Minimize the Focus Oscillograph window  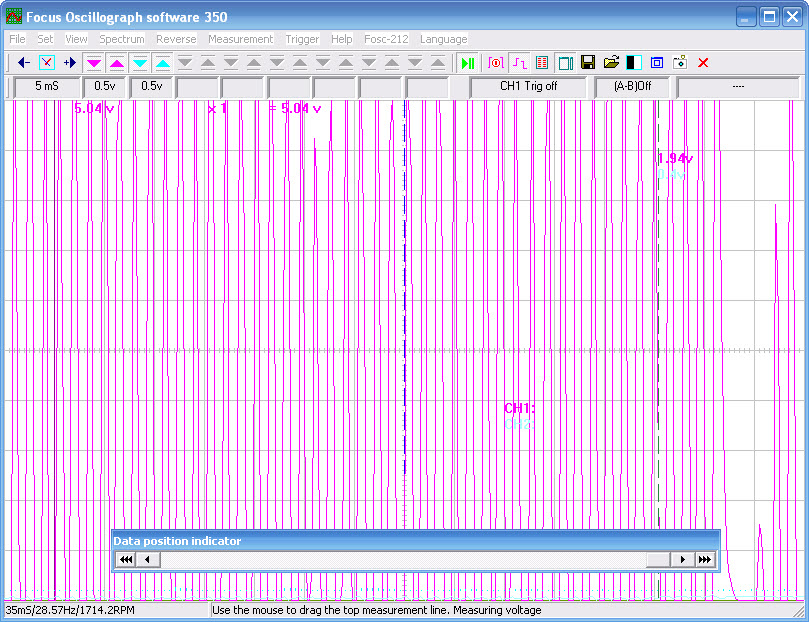pyautogui.click(x=746, y=17)
